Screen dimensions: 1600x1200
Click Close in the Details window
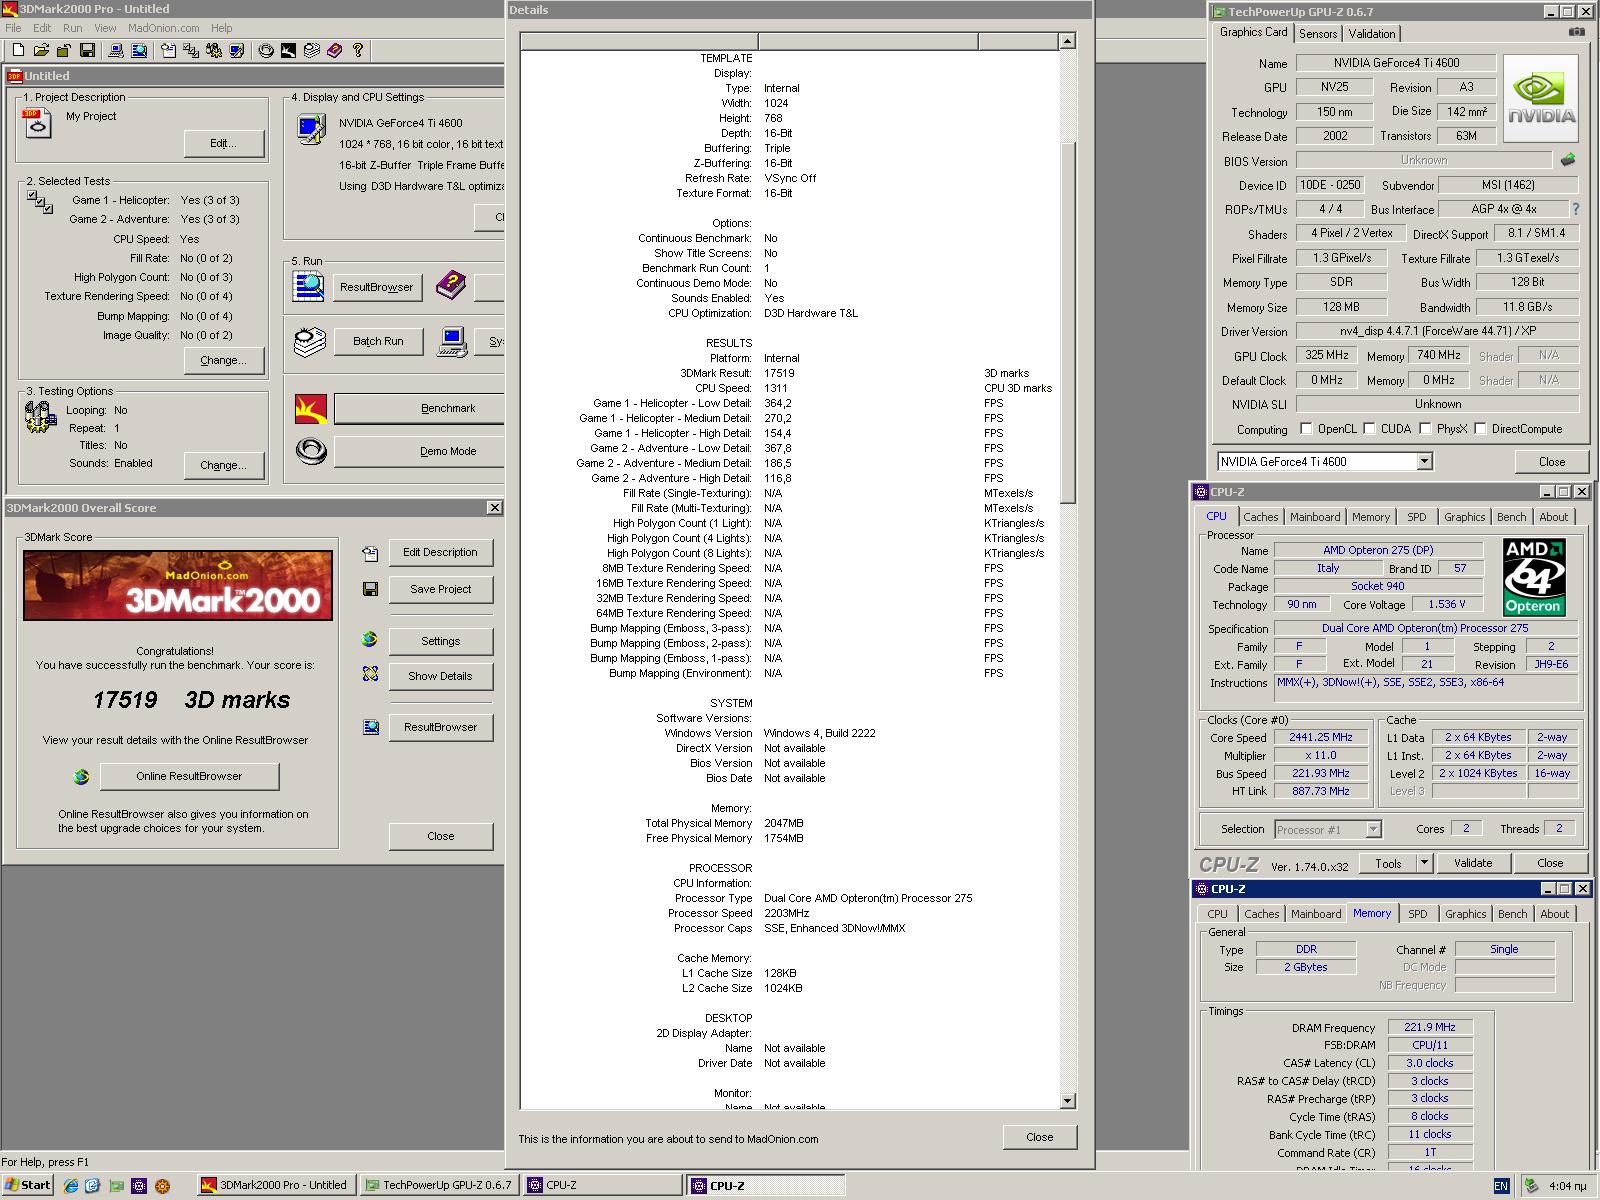point(1039,1137)
